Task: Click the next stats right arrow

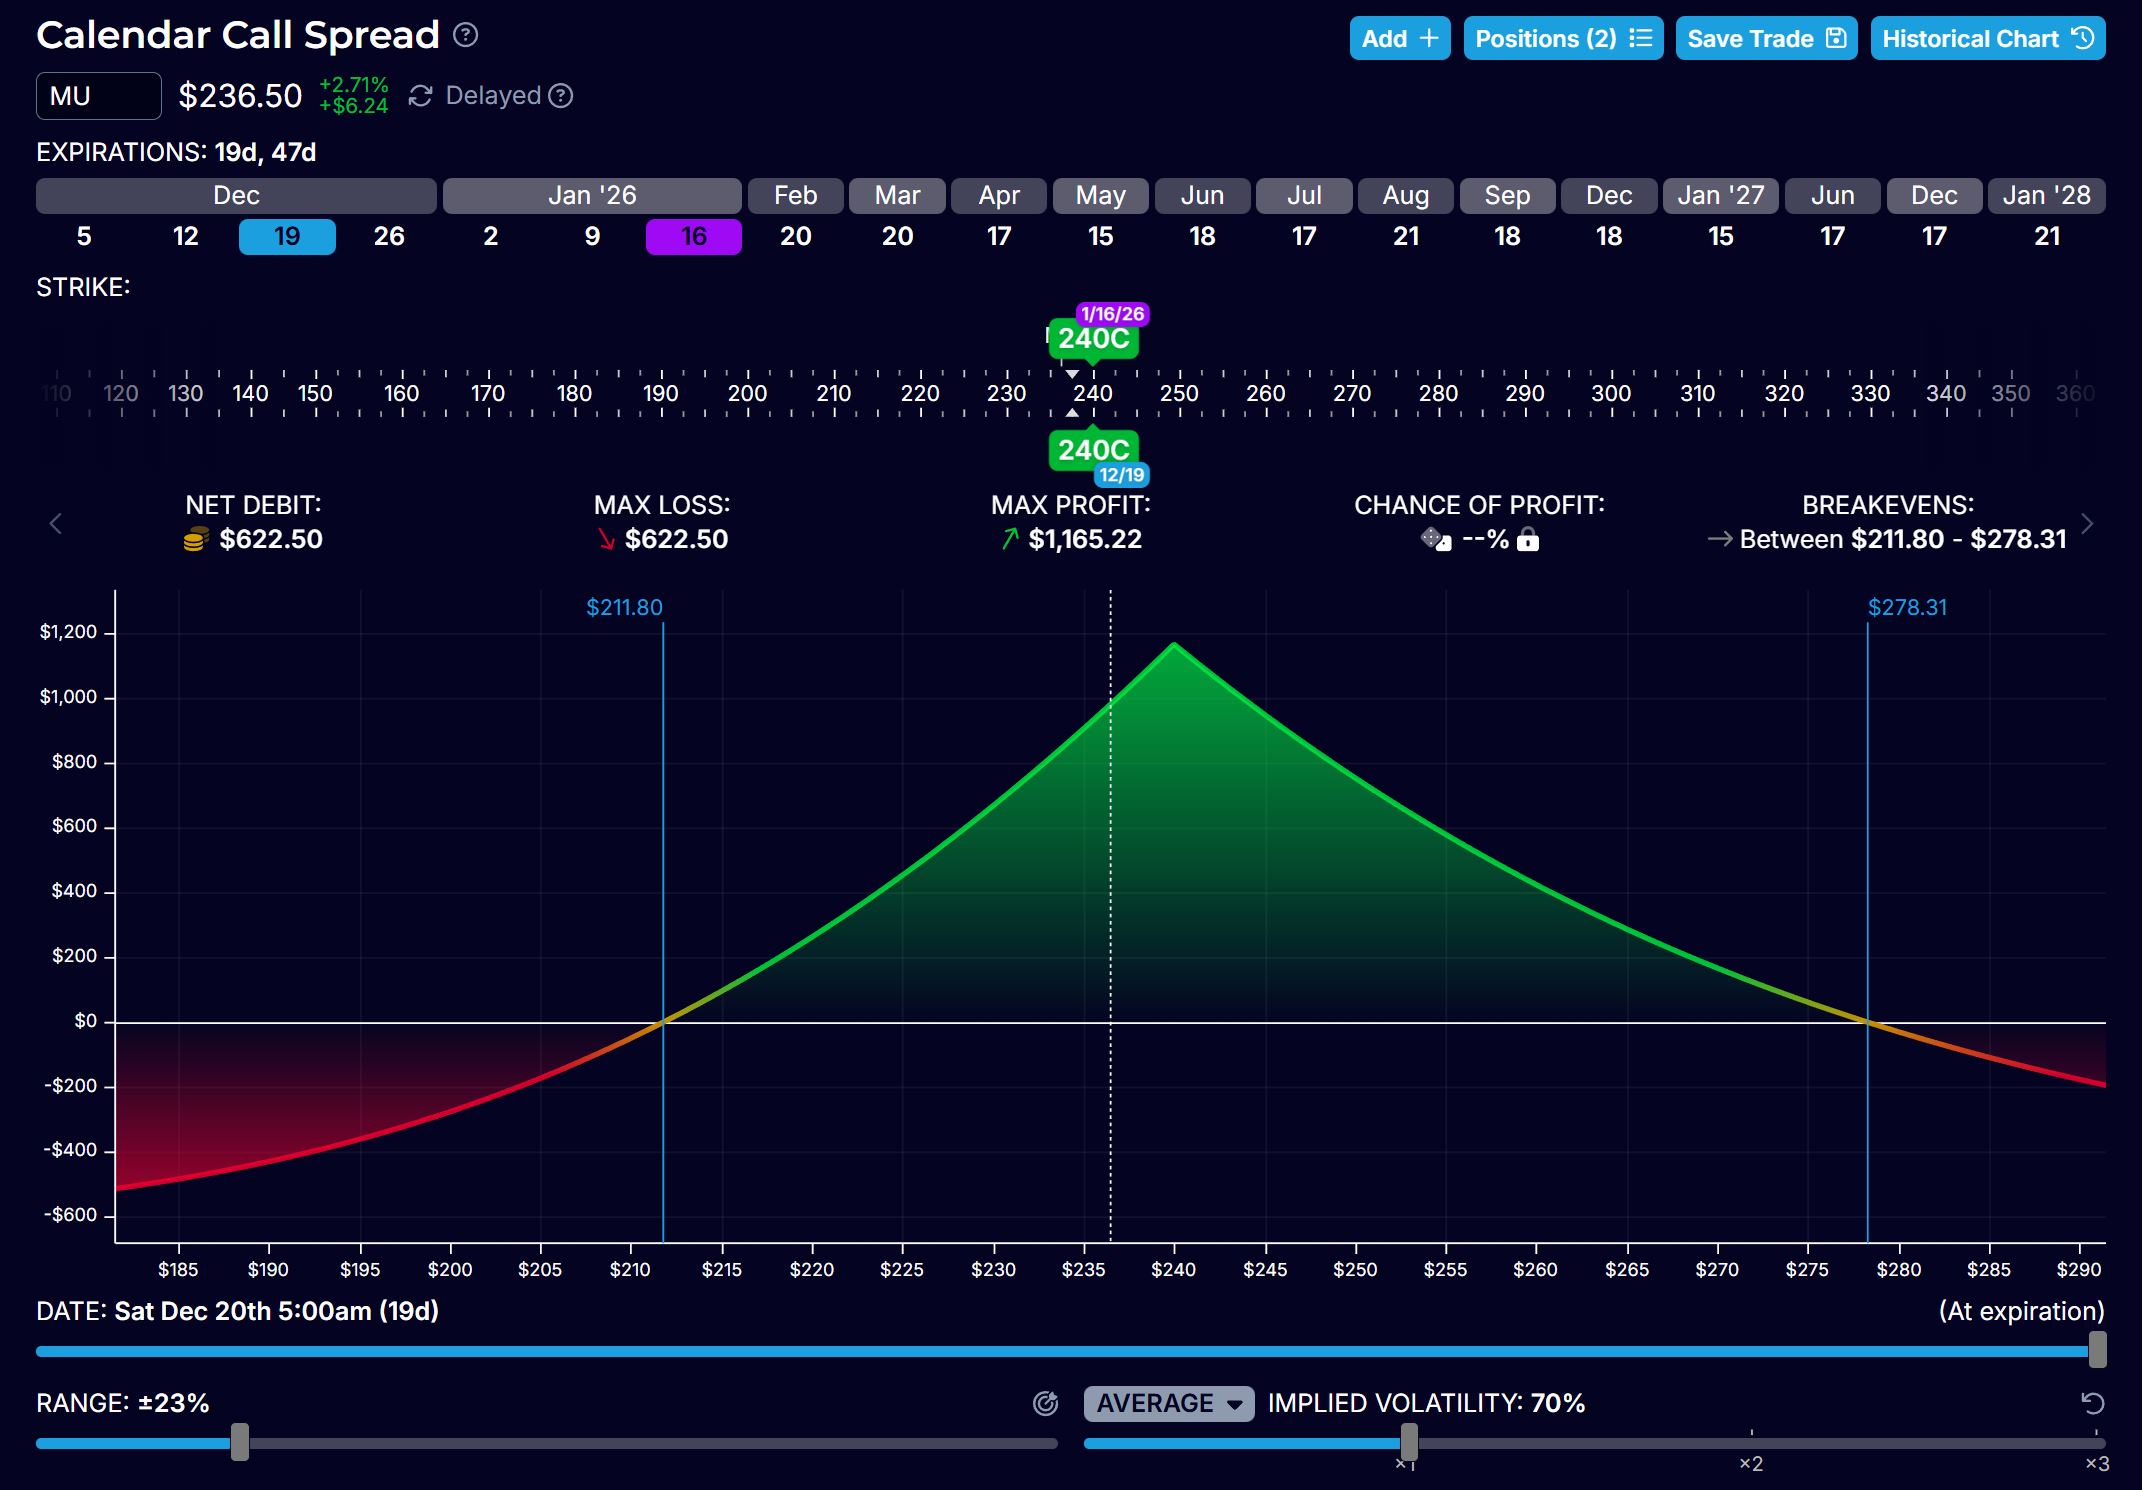Action: 2086,523
